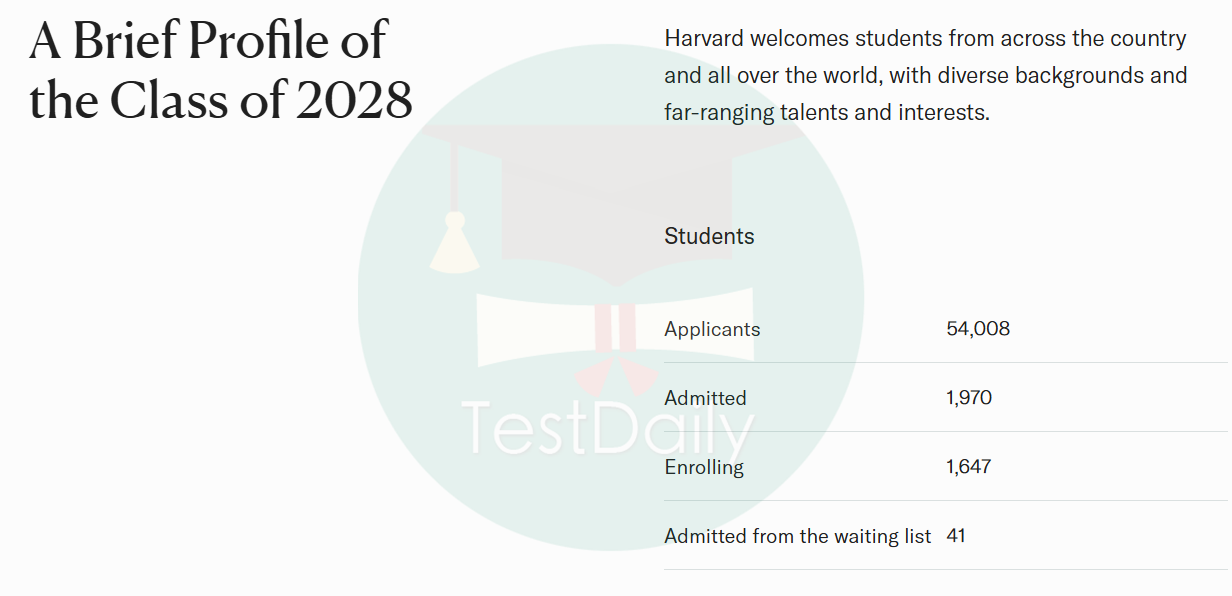The image size is (1232, 596).
Task: Select the Enrolling row label
Action: coord(704,467)
